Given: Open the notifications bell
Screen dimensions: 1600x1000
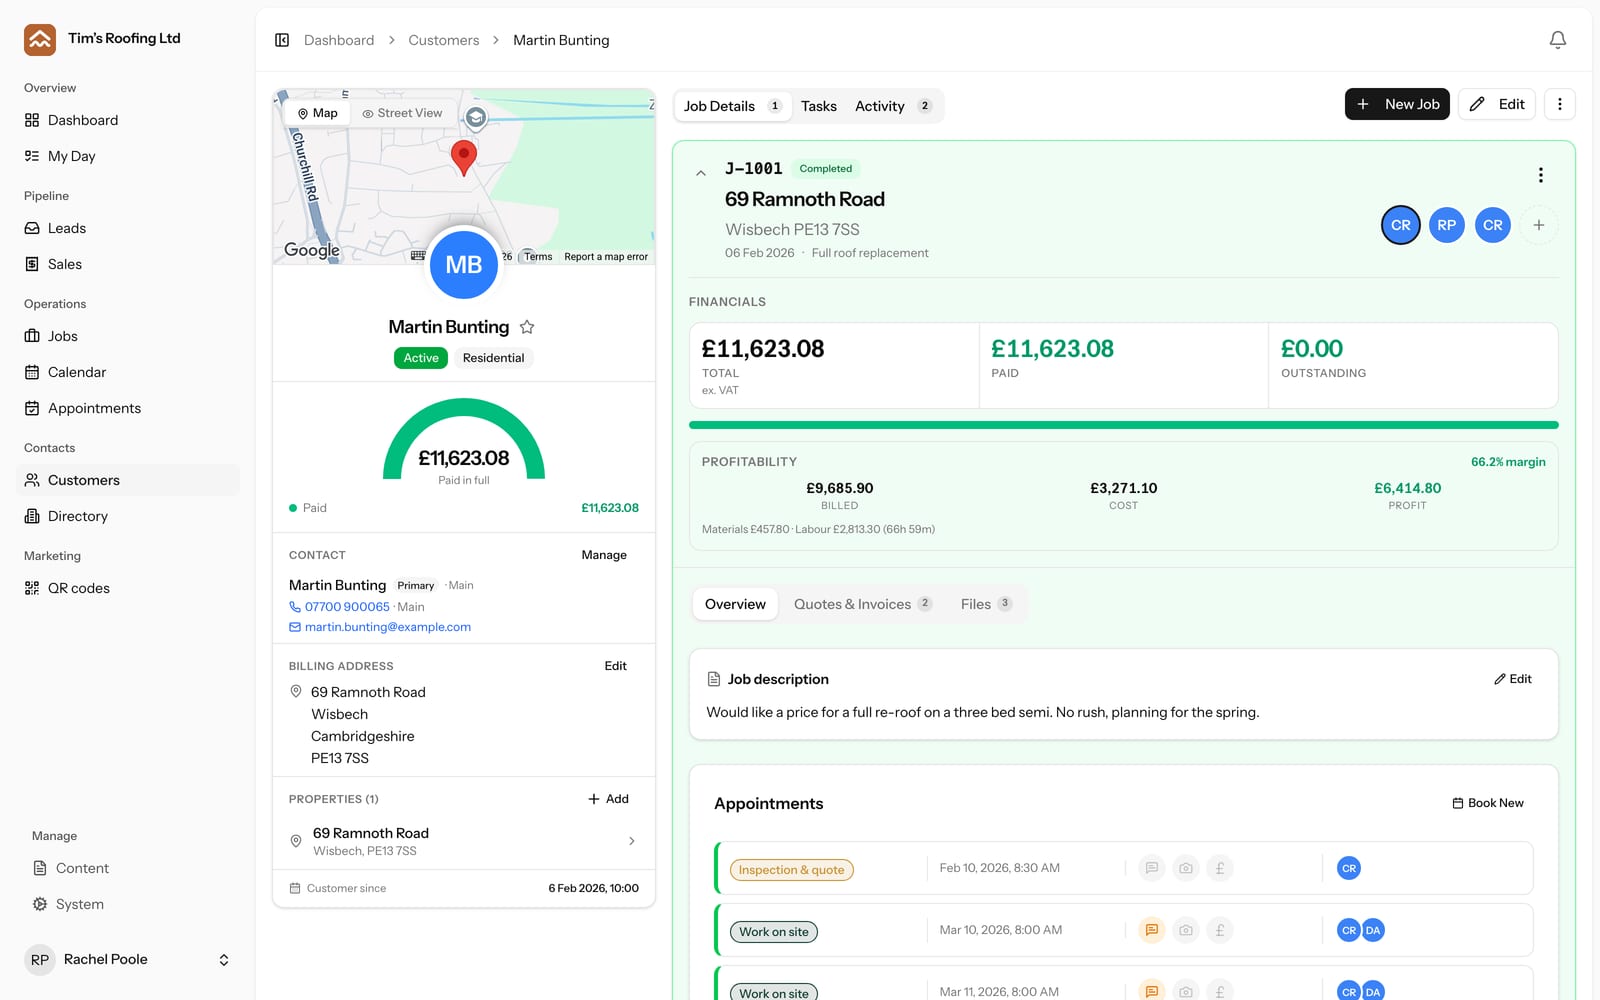Looking at the screenshot, I should pyautogui.click(x=1557, y=40).
